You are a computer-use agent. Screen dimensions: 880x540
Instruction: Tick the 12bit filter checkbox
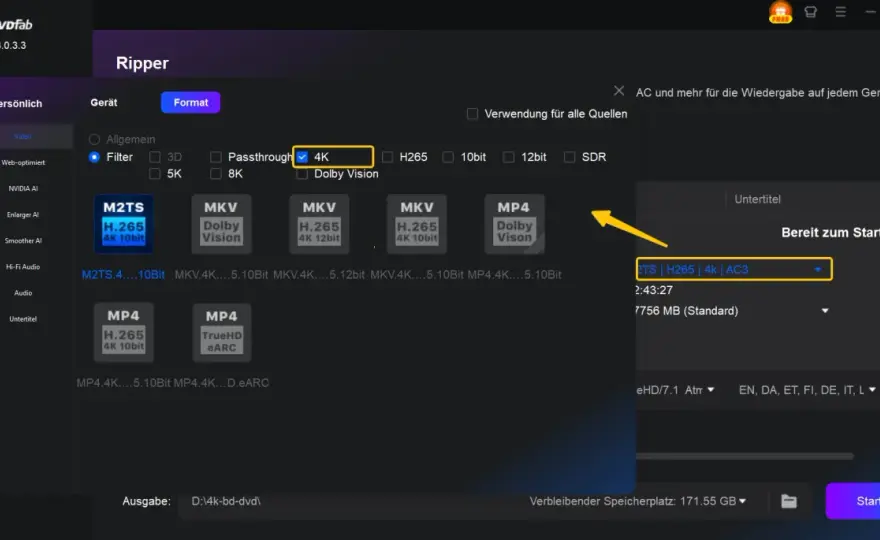[x=508, y=157]
